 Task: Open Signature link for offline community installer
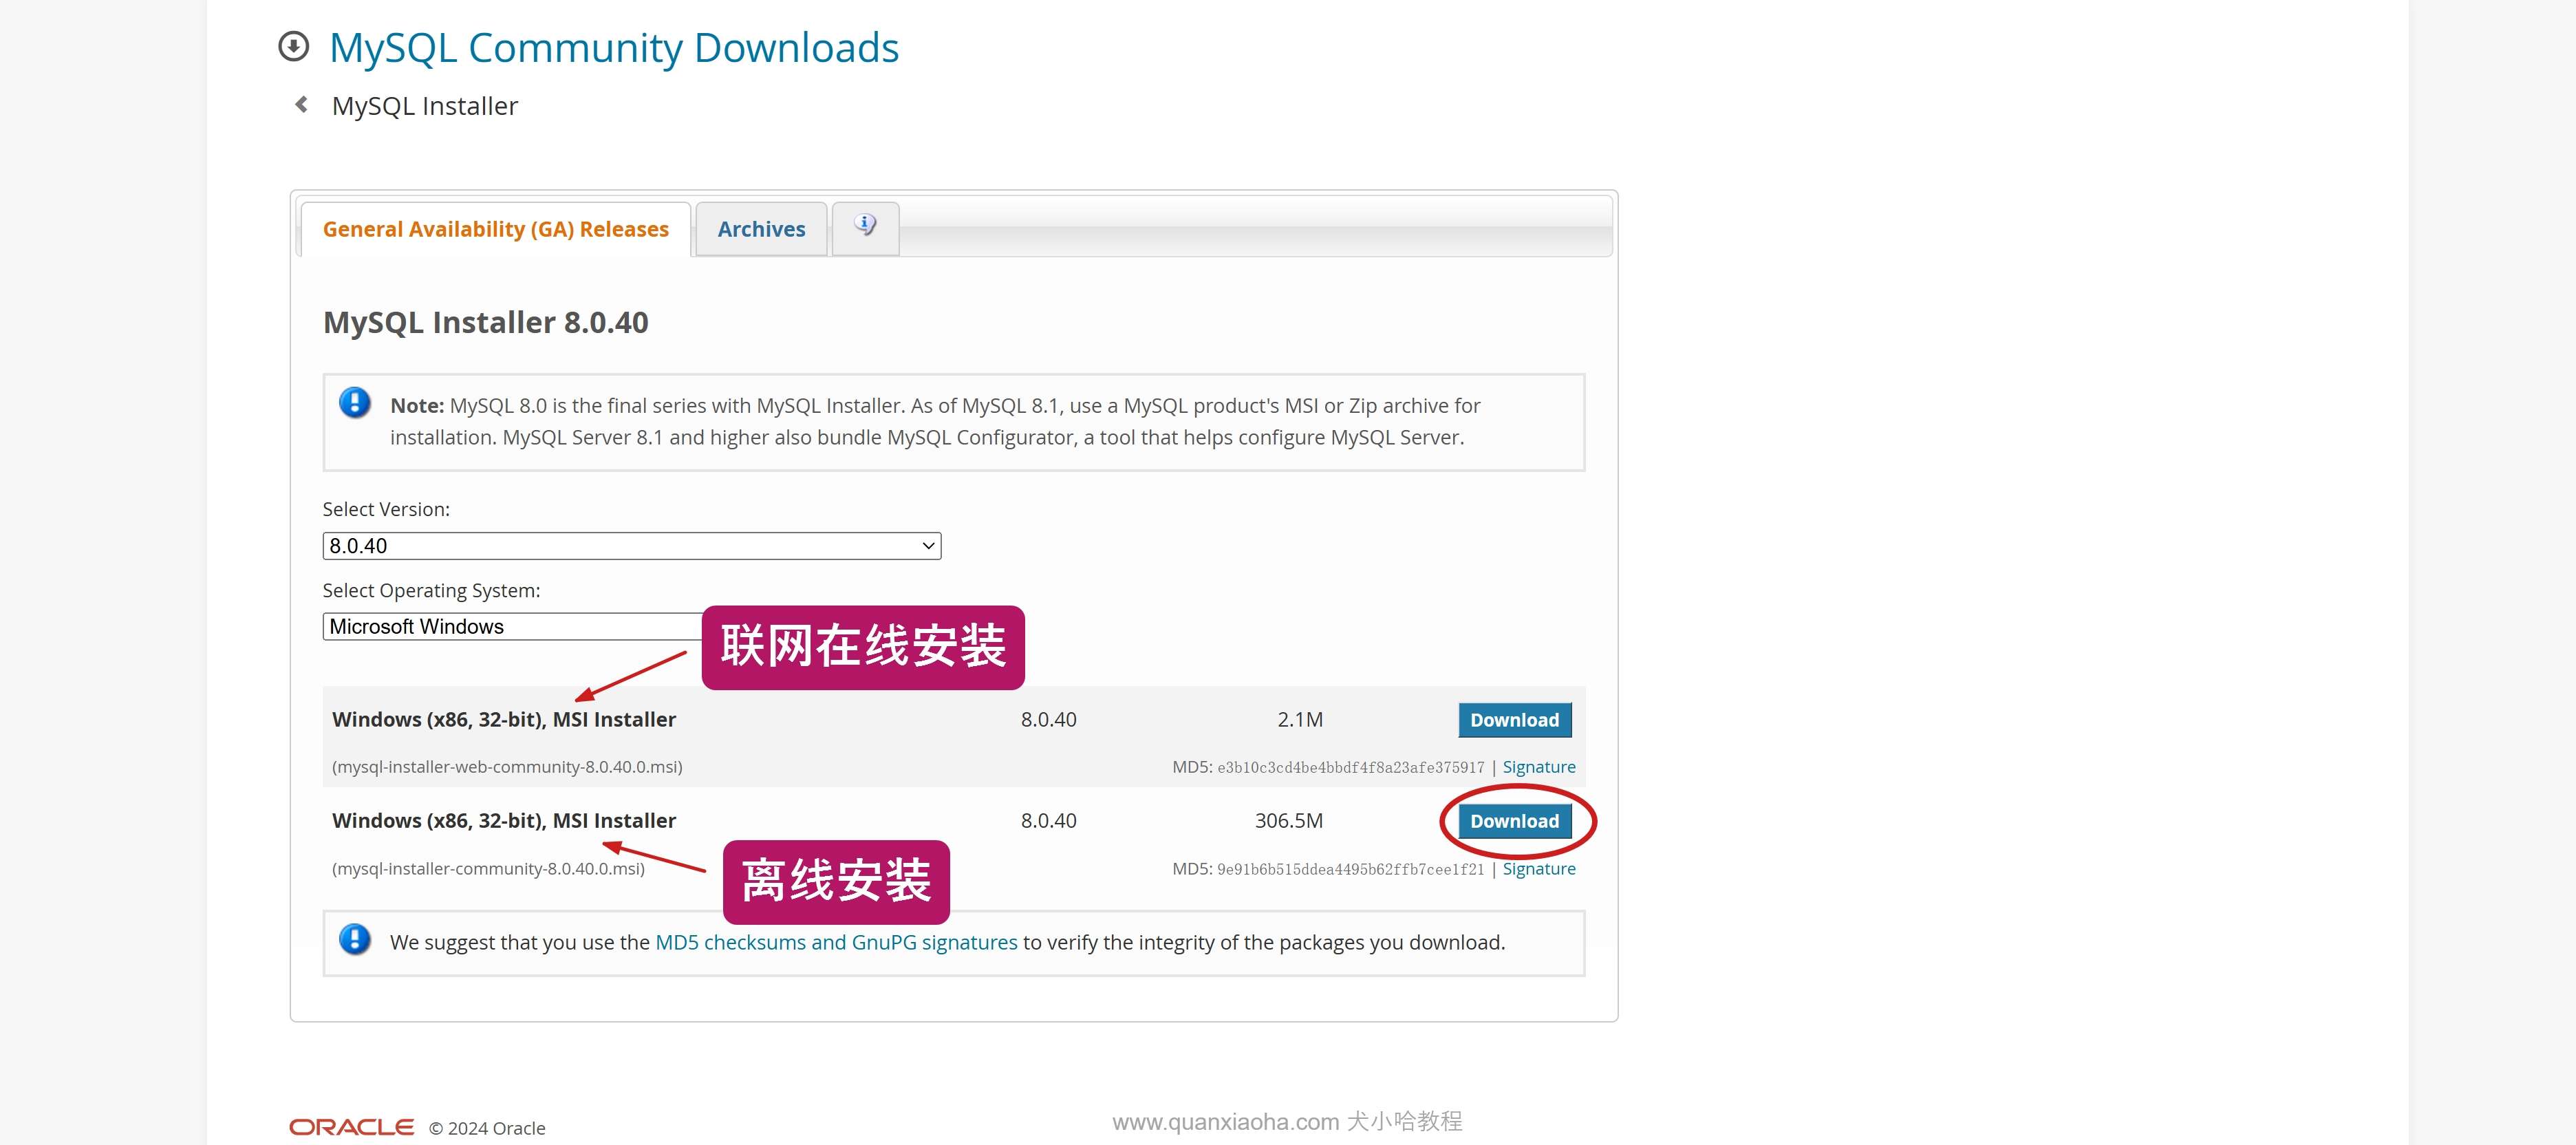pyautogui.click(x=1538, y=869)
